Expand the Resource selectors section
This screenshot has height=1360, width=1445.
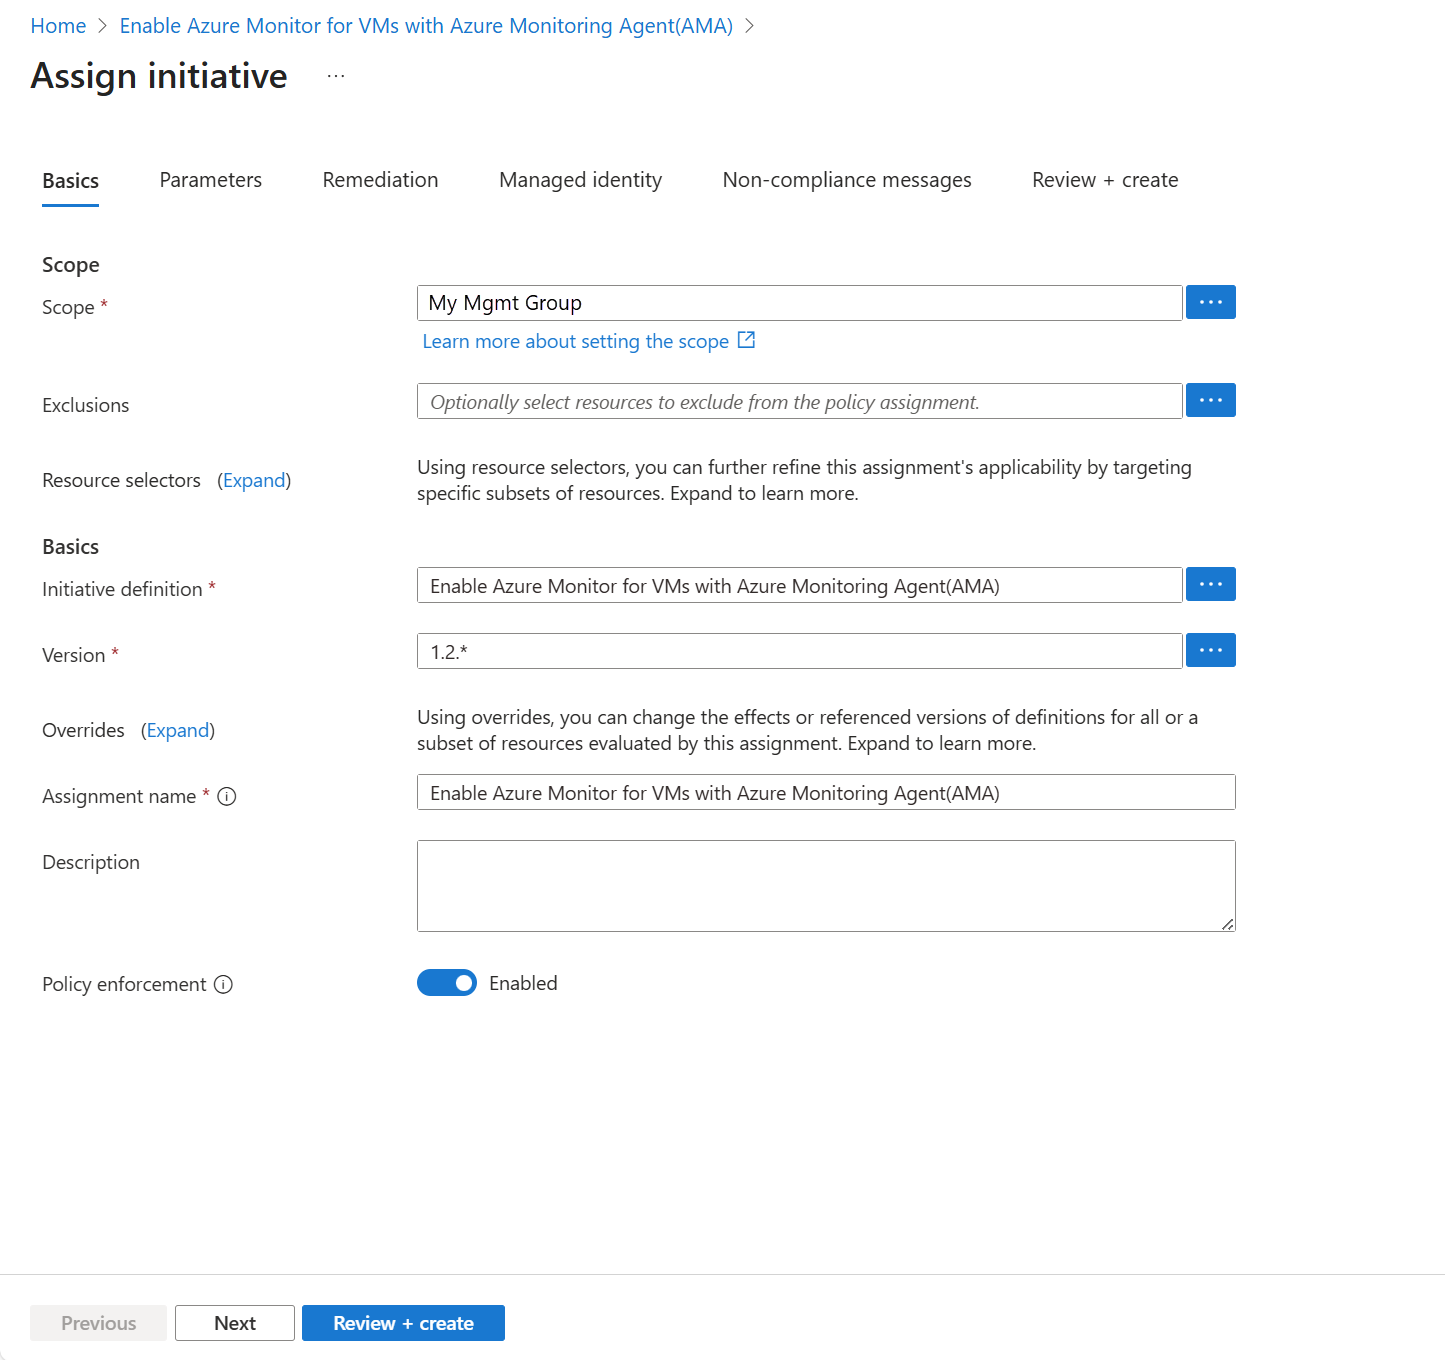tap(254, 481)
